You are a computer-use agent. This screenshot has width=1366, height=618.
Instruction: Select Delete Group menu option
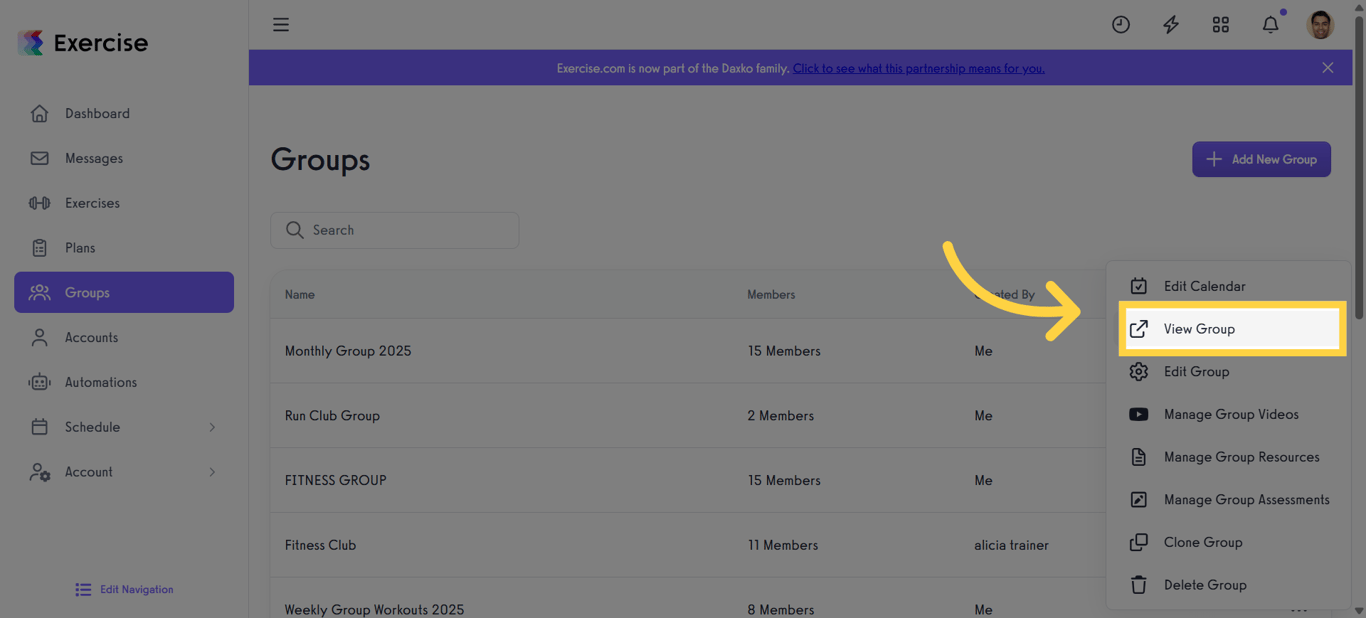coord(1228,585)
